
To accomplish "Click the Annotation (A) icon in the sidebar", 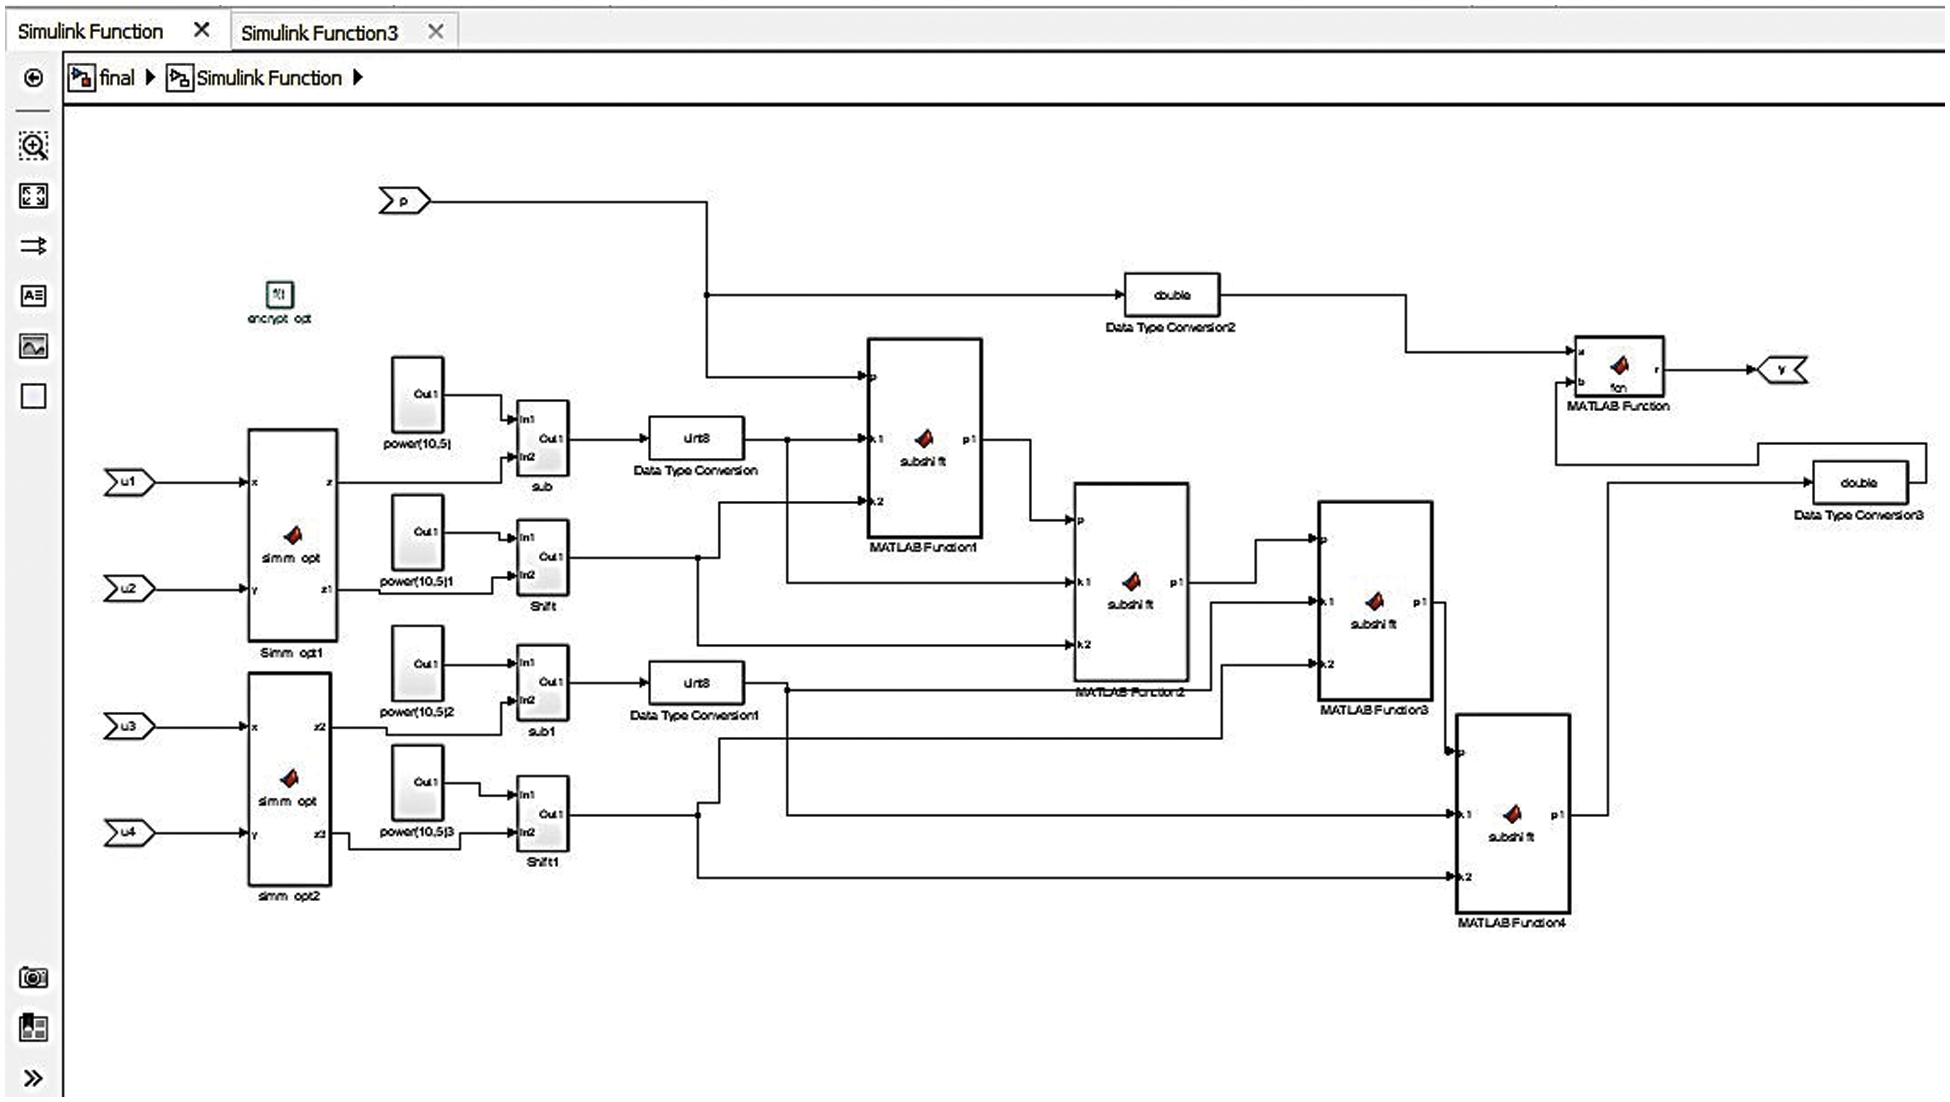I will (x=34, y=295).
